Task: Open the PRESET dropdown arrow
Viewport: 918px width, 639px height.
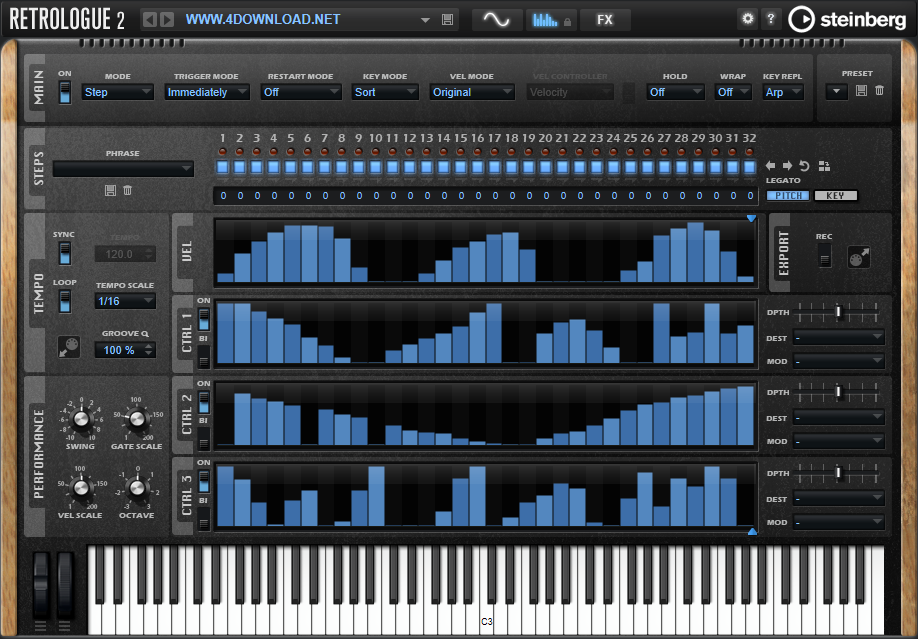Action: tap(837, 91)
